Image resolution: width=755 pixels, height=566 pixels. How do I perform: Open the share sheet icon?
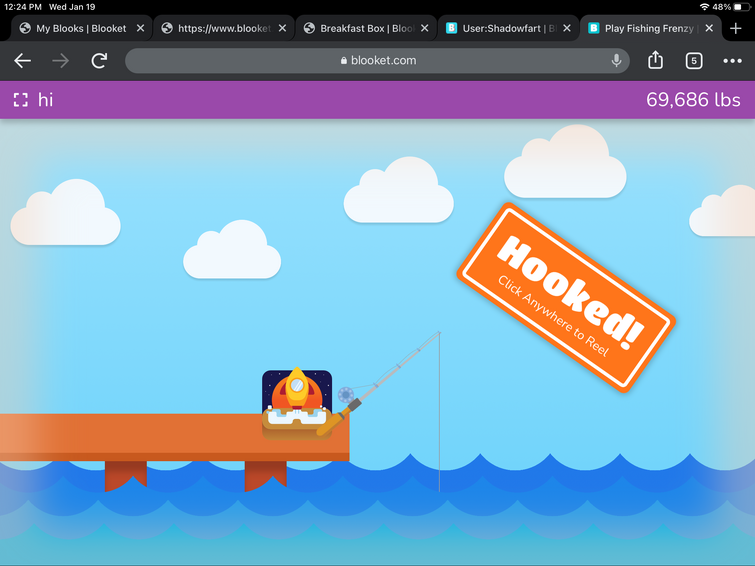pyautogui.click(x=655, y=60)
